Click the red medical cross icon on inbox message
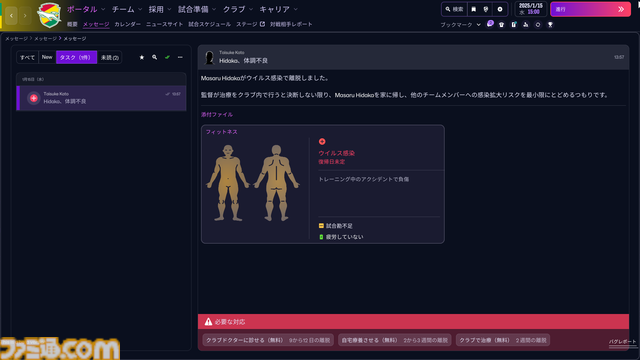 tap(34, 98)
